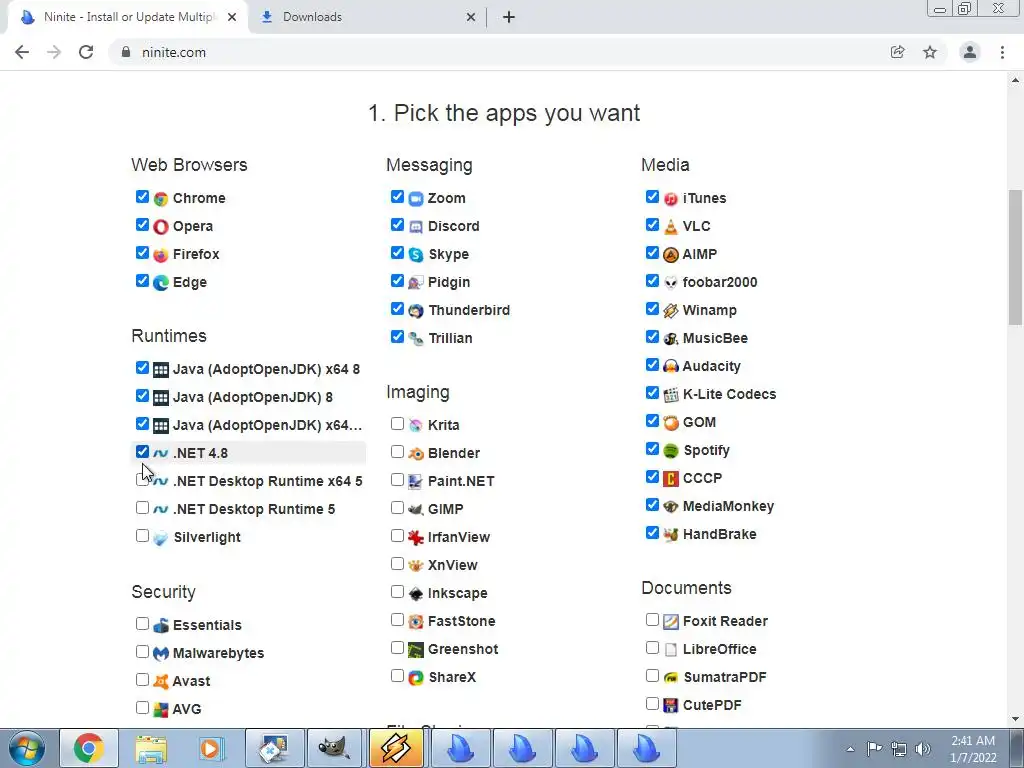Click the iTunes app icon
Viewport: 1024px width, 768px height.
pyautogui.click(x=671, y=199)
